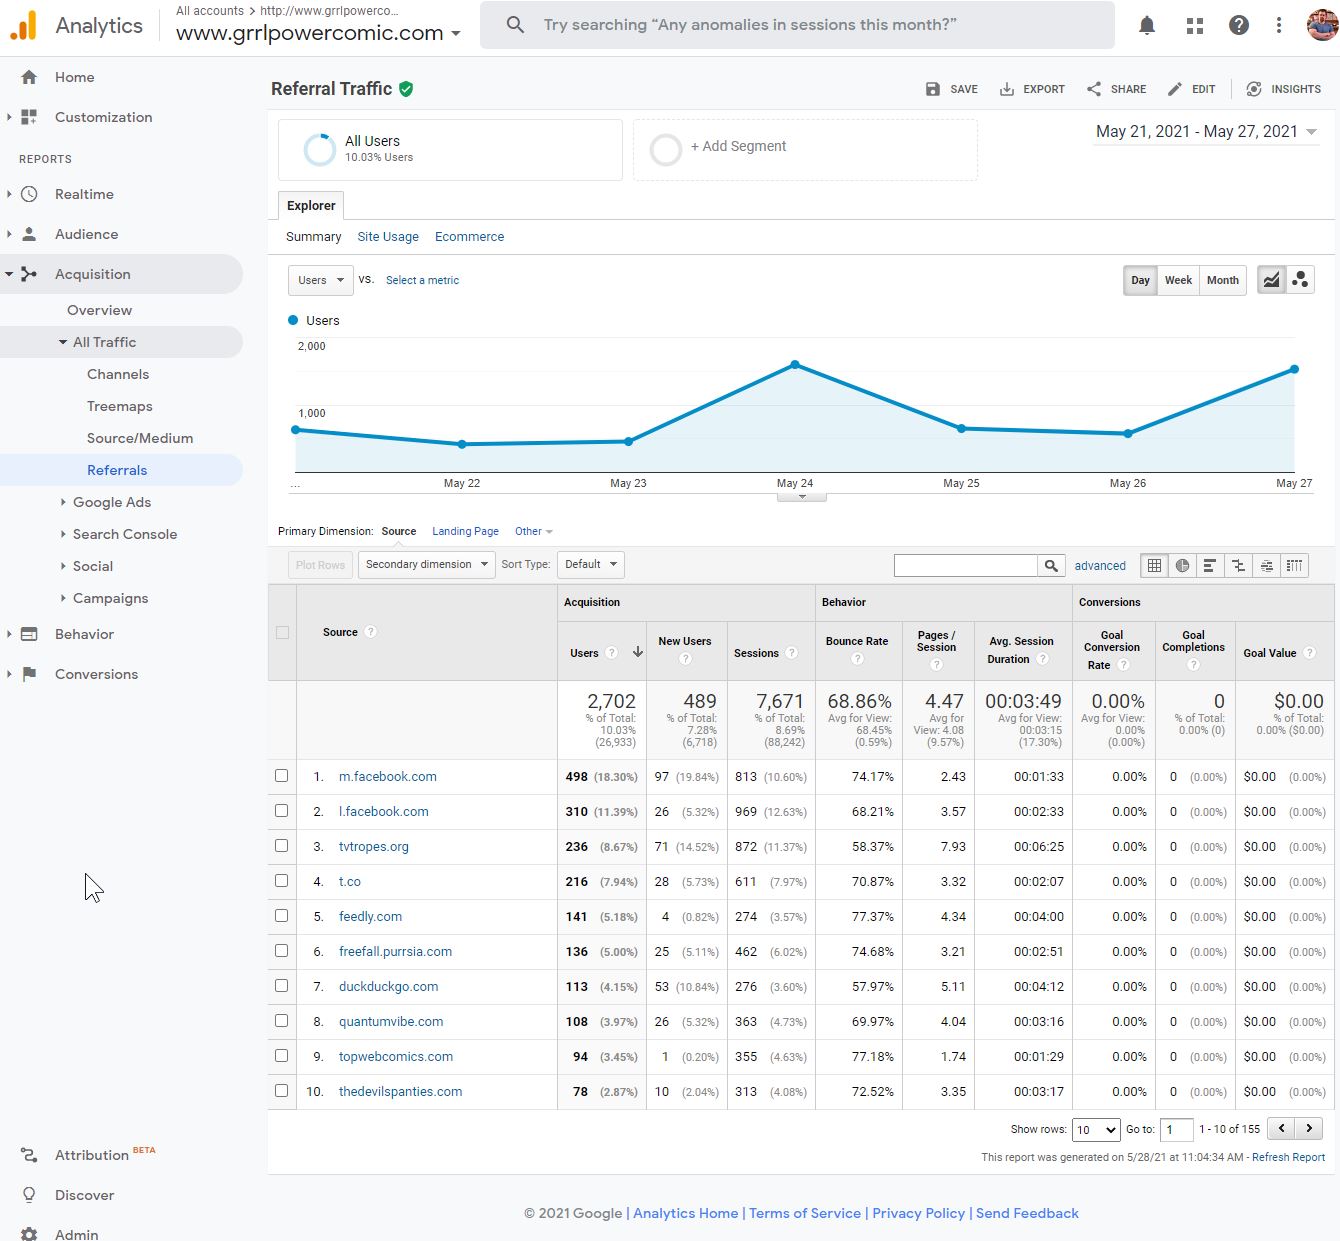The width and height of the screenshot is (1340, 1241).
Task: Open the Secondary dimension dropdown
Action: pyautogui.click(x=426, y=564)
